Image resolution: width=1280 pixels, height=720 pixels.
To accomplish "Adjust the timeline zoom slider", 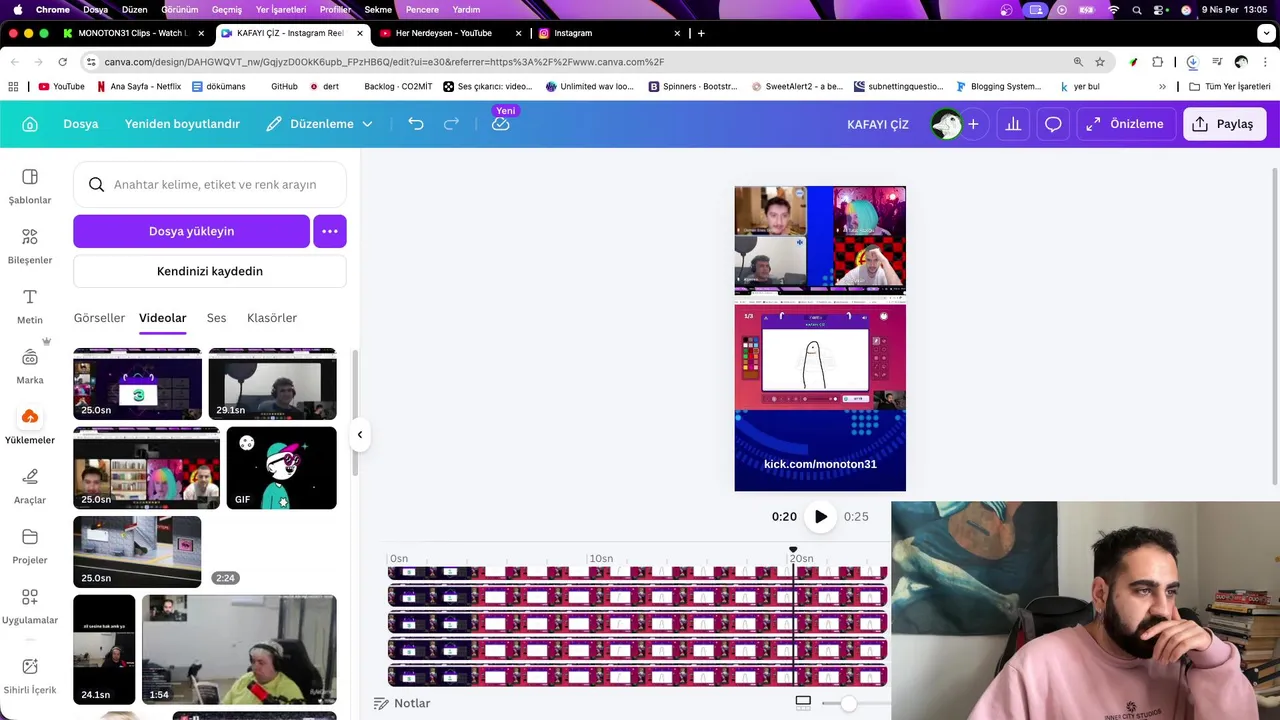I will coord(849,703).
